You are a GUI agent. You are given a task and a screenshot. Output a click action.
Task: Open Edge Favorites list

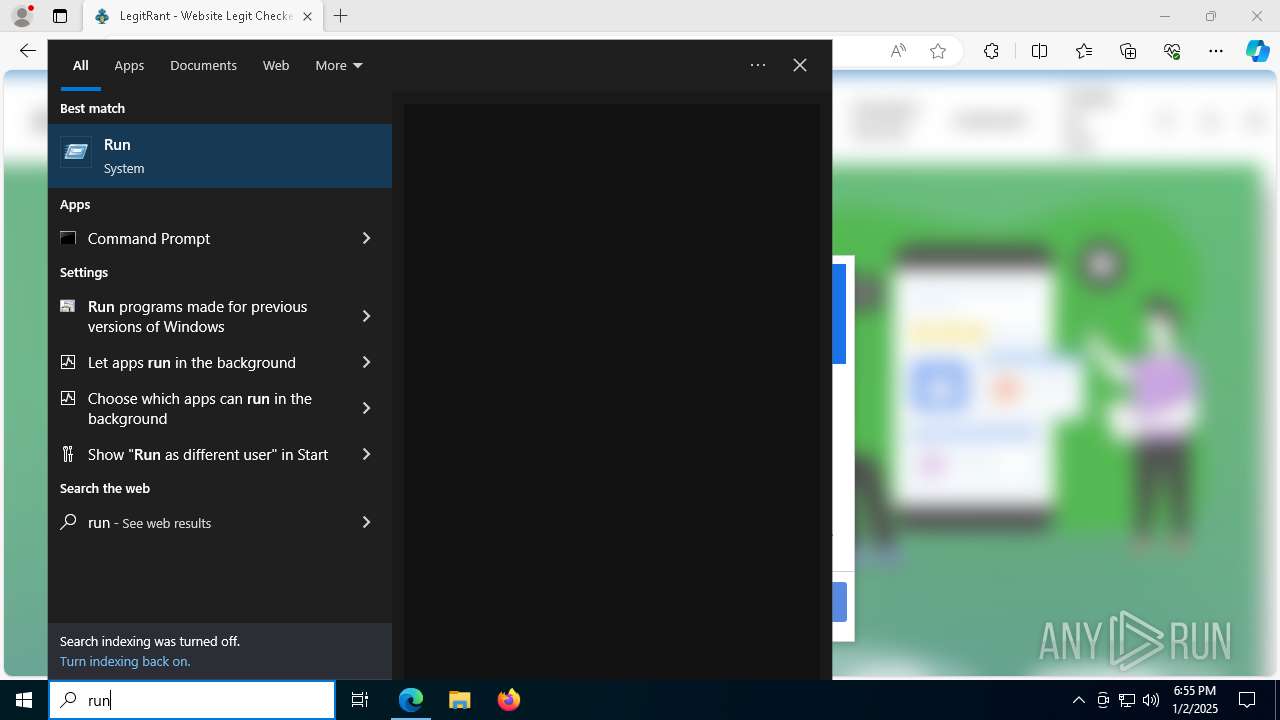point(1084,51)
